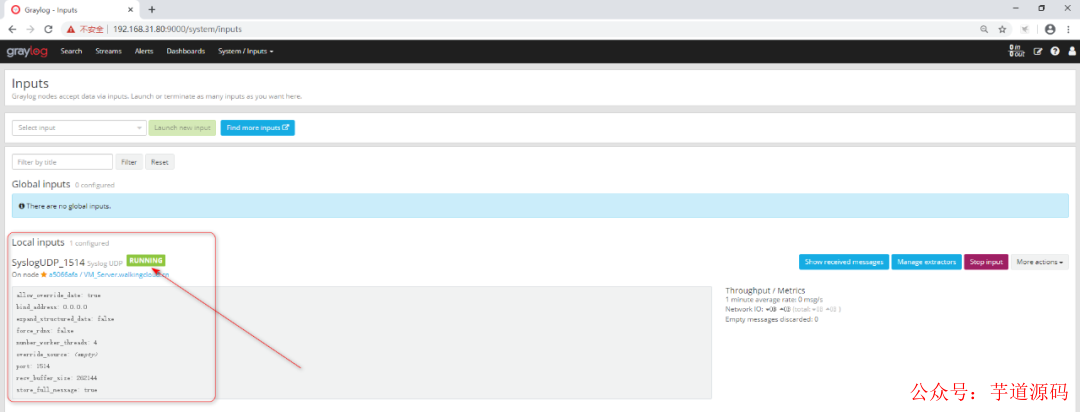Click the browser address bar URL
The image size is (1080, 412).
178,30
